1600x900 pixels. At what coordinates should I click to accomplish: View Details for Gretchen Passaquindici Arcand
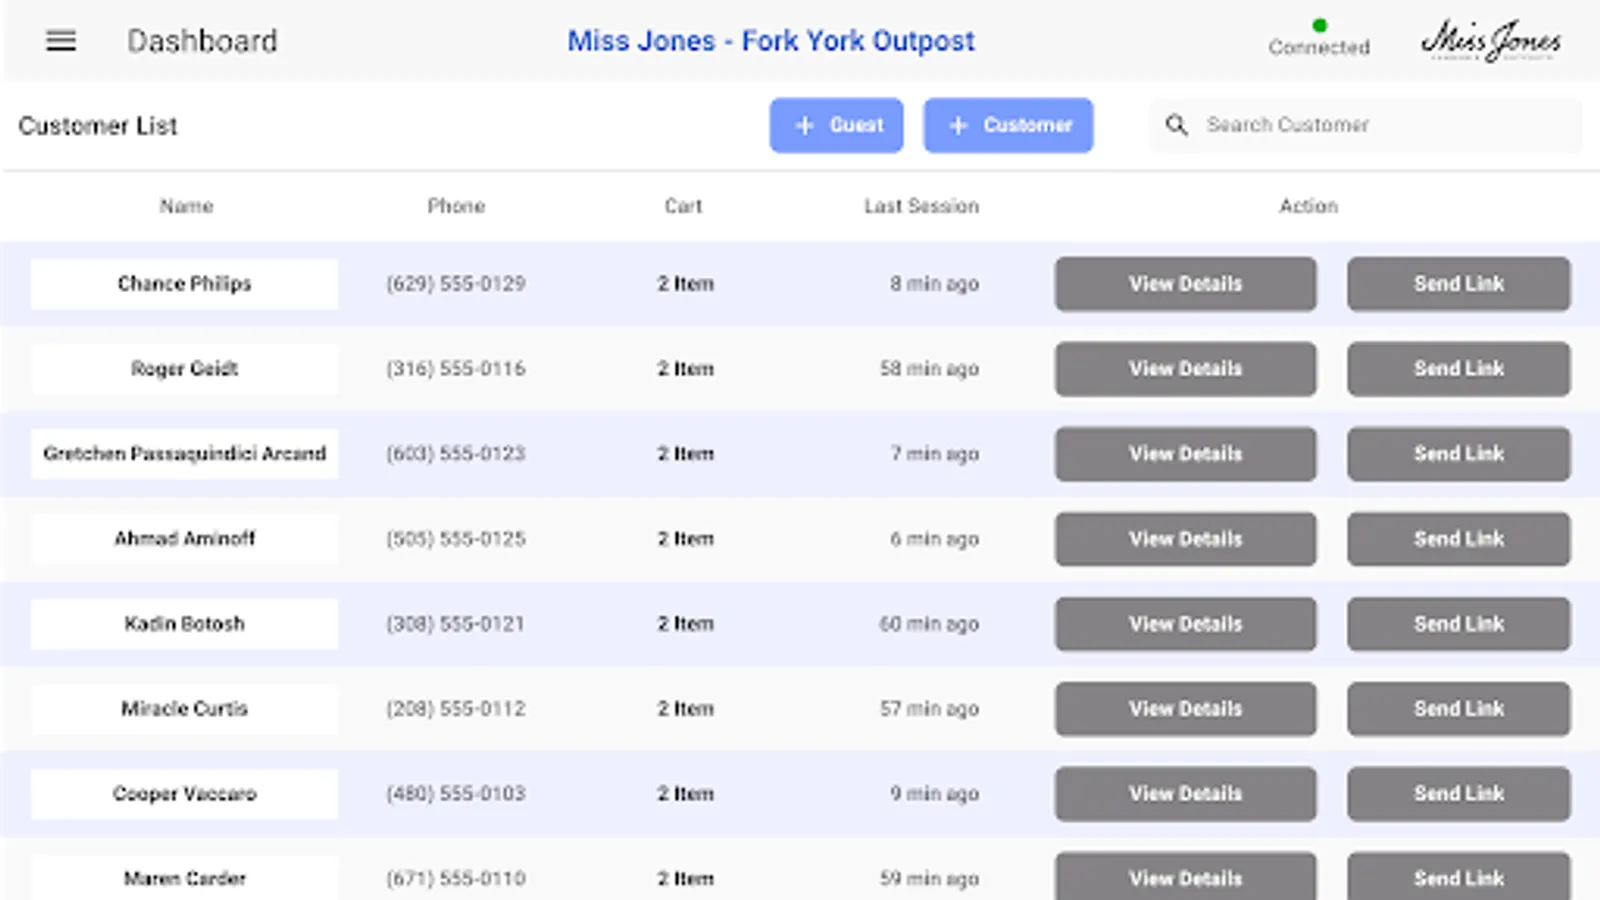[1185, 454]
